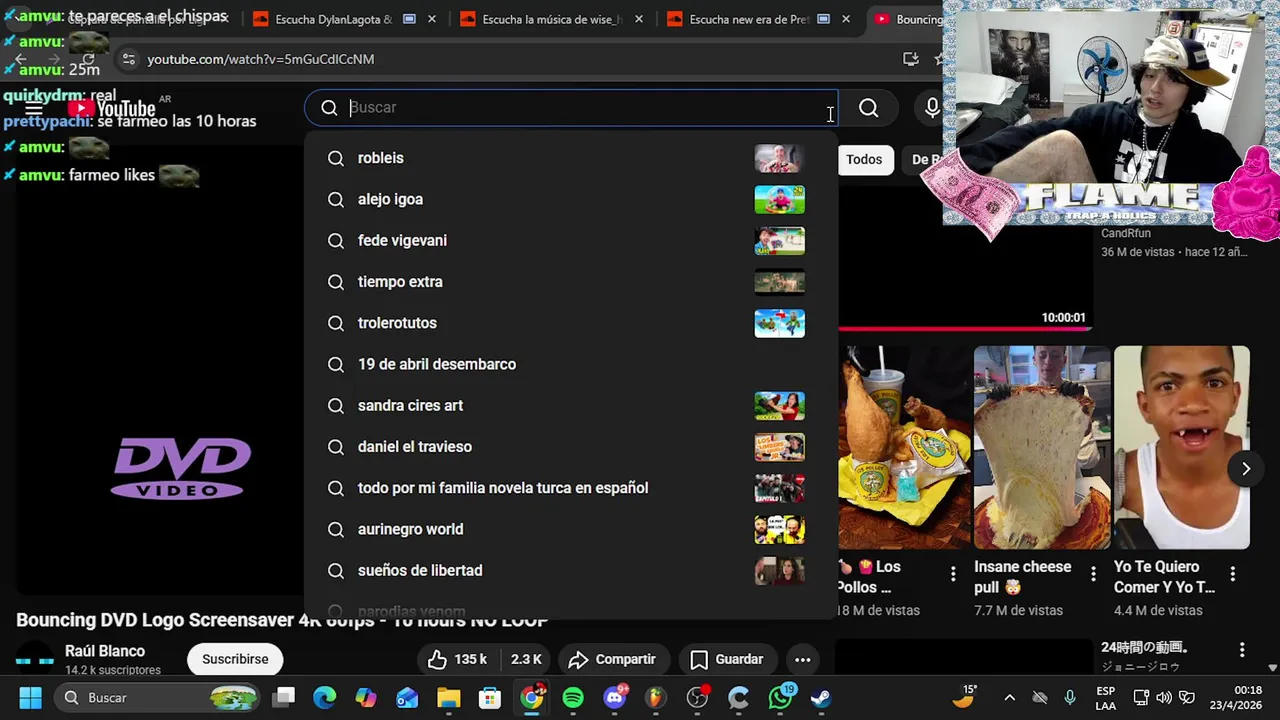Open options for the 24時間の動画 video
Image resolution: width=1280 pixels, height=720 pixels.
pos(1242,650)
